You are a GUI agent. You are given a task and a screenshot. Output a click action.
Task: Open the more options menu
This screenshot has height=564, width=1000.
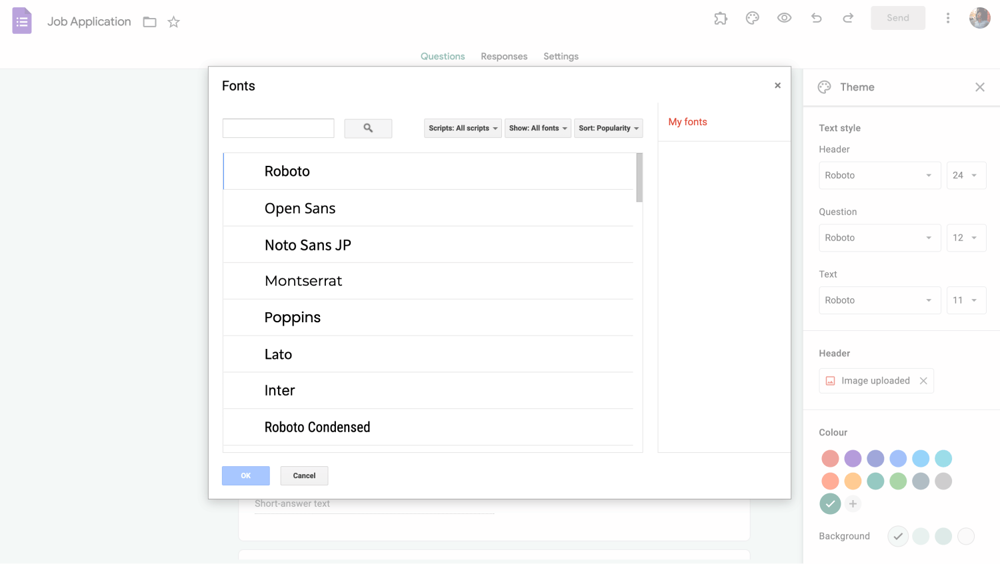pyautogui.click(x=948, y=19)
